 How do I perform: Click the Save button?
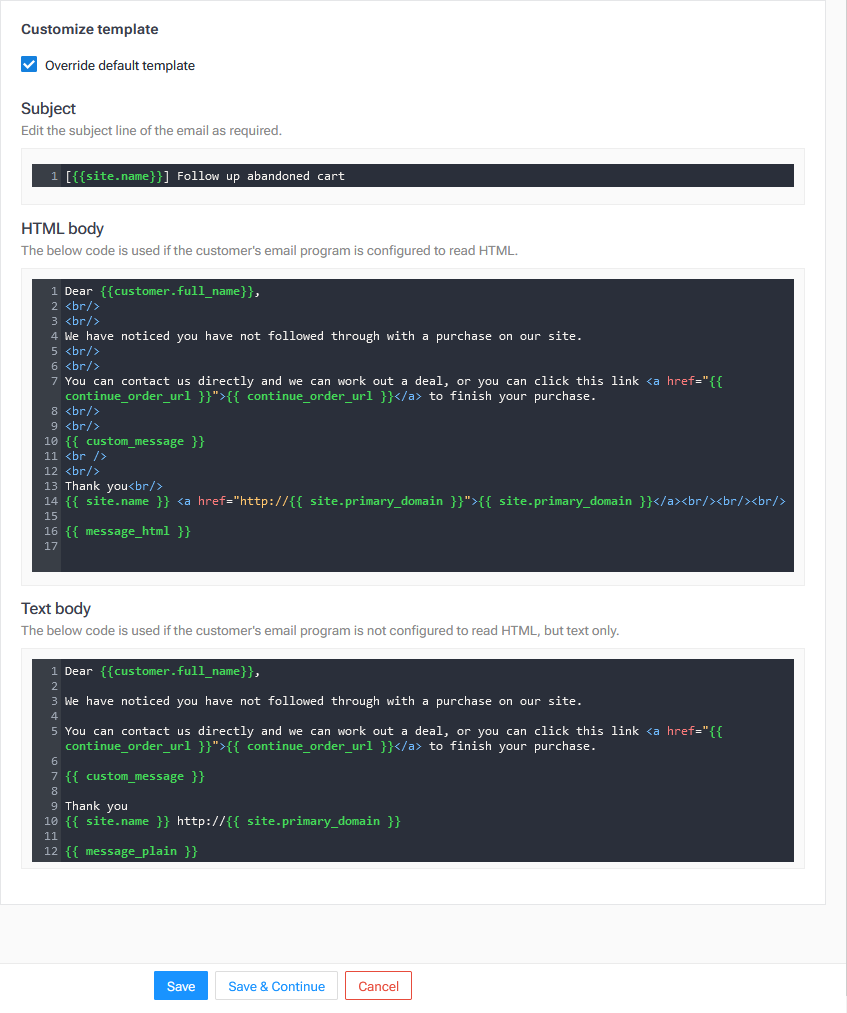coord(181,986)
